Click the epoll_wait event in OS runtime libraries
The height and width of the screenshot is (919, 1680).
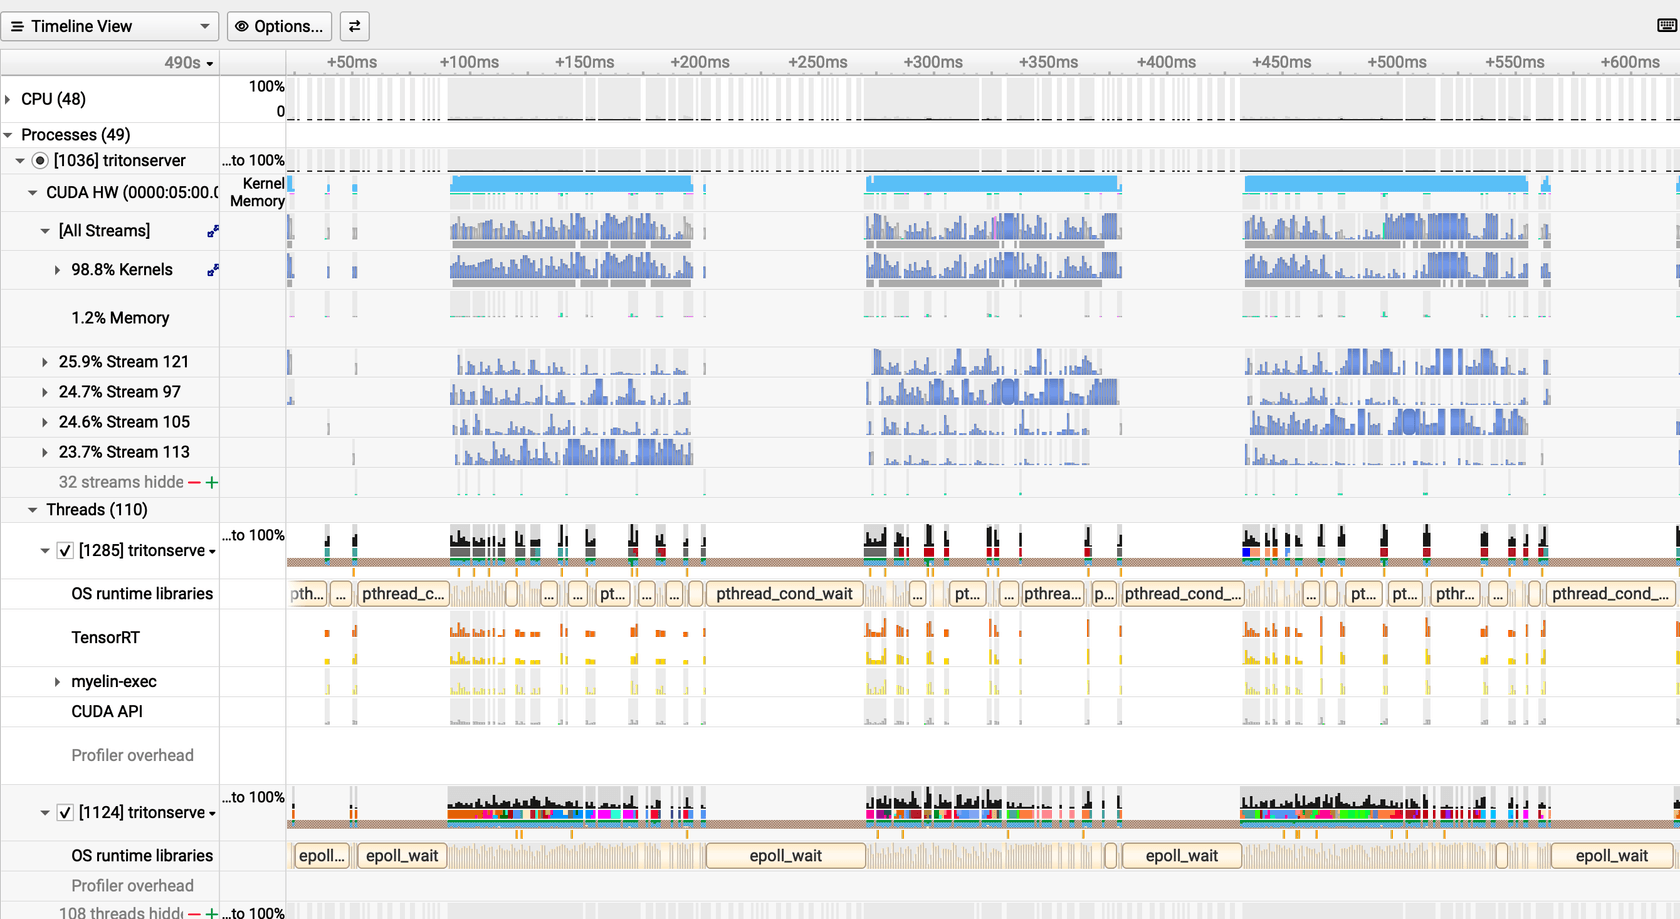pyautogui.click(x=785, y=855)
